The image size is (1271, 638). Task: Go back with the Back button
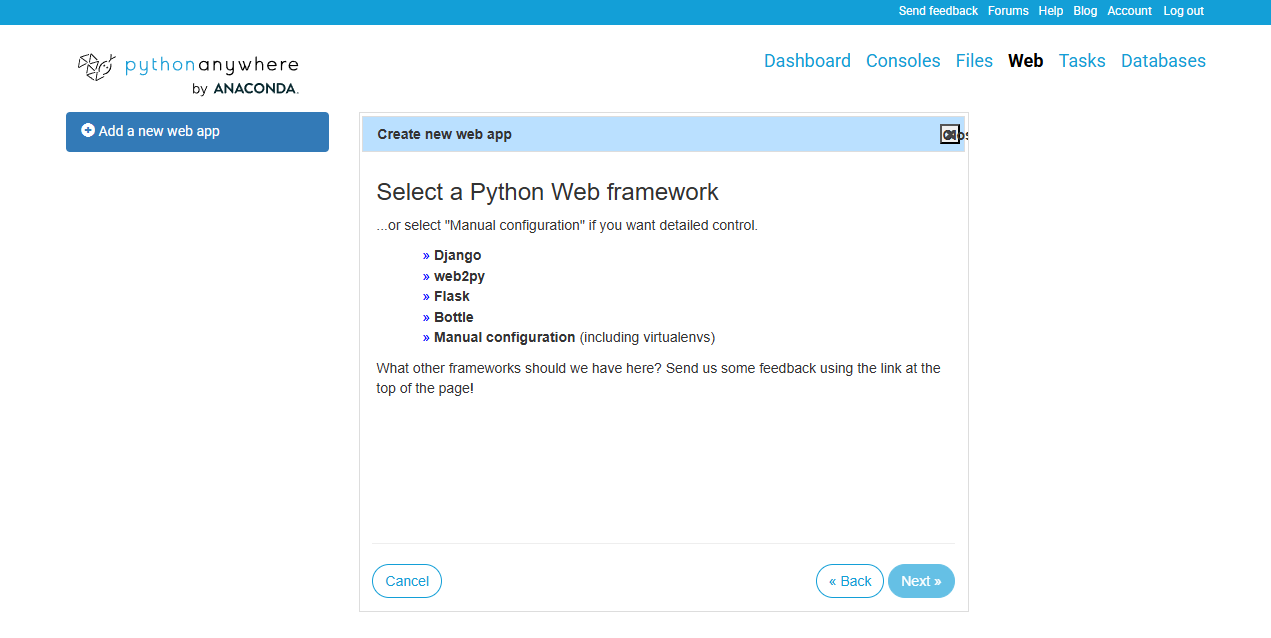(x=850, y=581)
